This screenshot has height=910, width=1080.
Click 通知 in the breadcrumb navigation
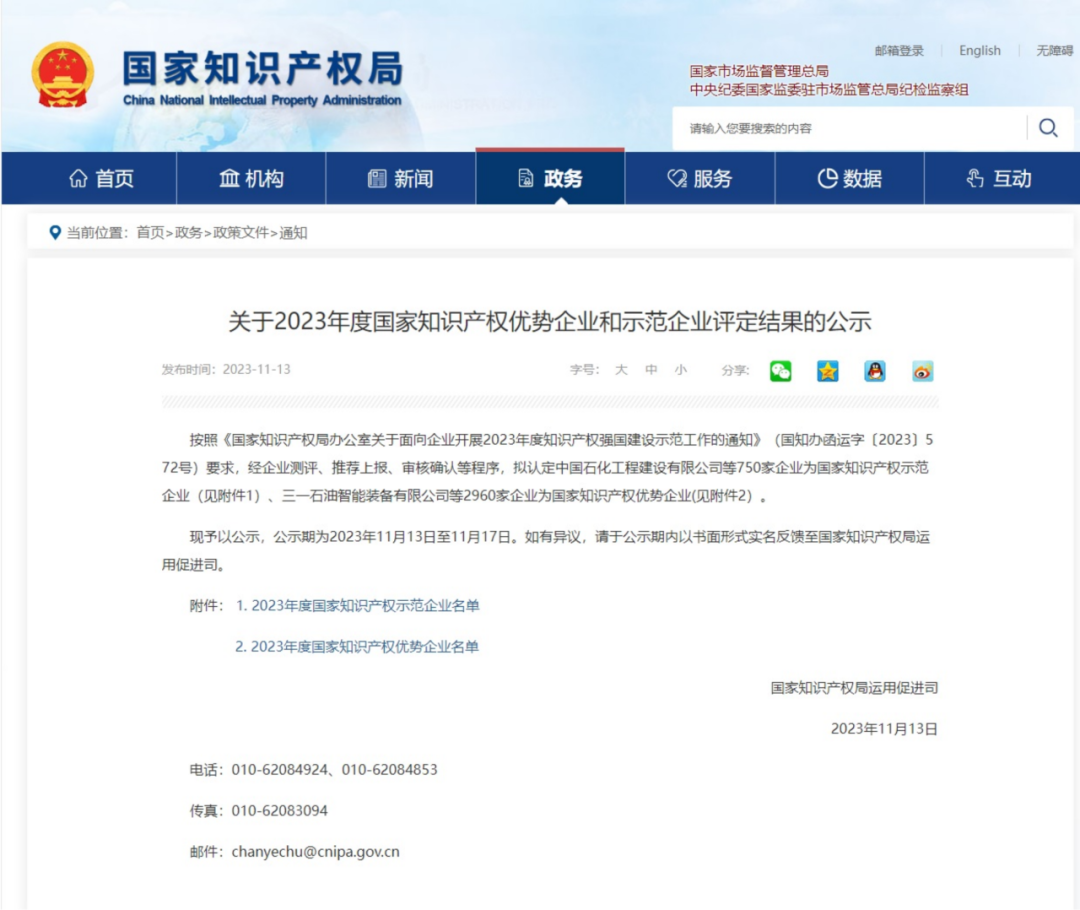pos(294,234)
